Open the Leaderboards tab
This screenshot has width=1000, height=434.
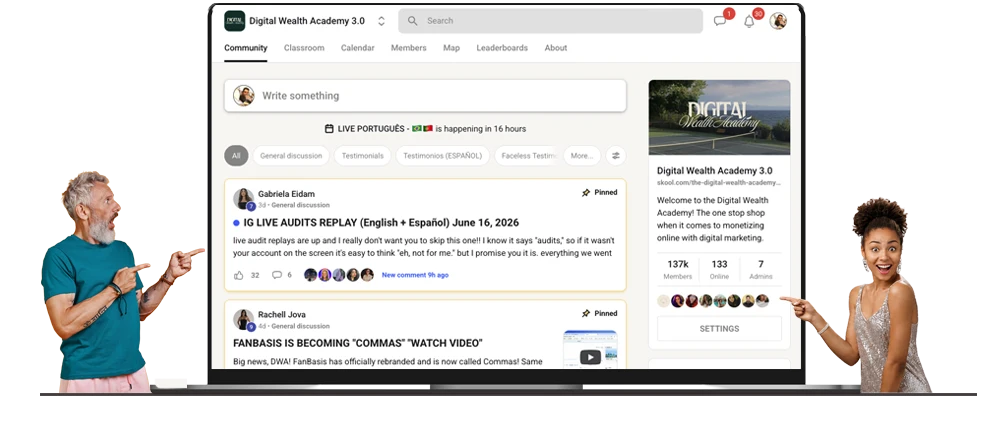pyautogui.click(x=502, y=48)
